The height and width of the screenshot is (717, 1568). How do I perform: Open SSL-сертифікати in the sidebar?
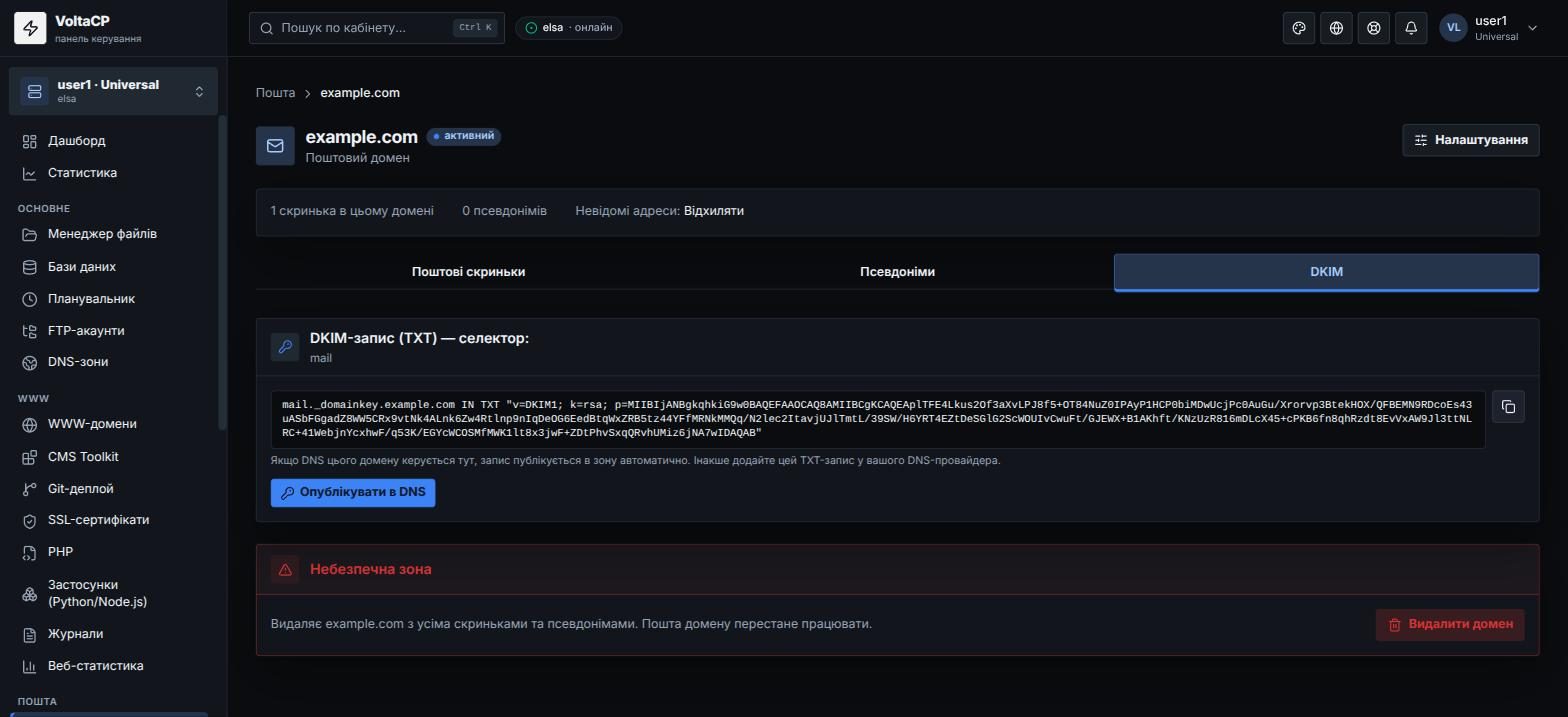[98, 520]
